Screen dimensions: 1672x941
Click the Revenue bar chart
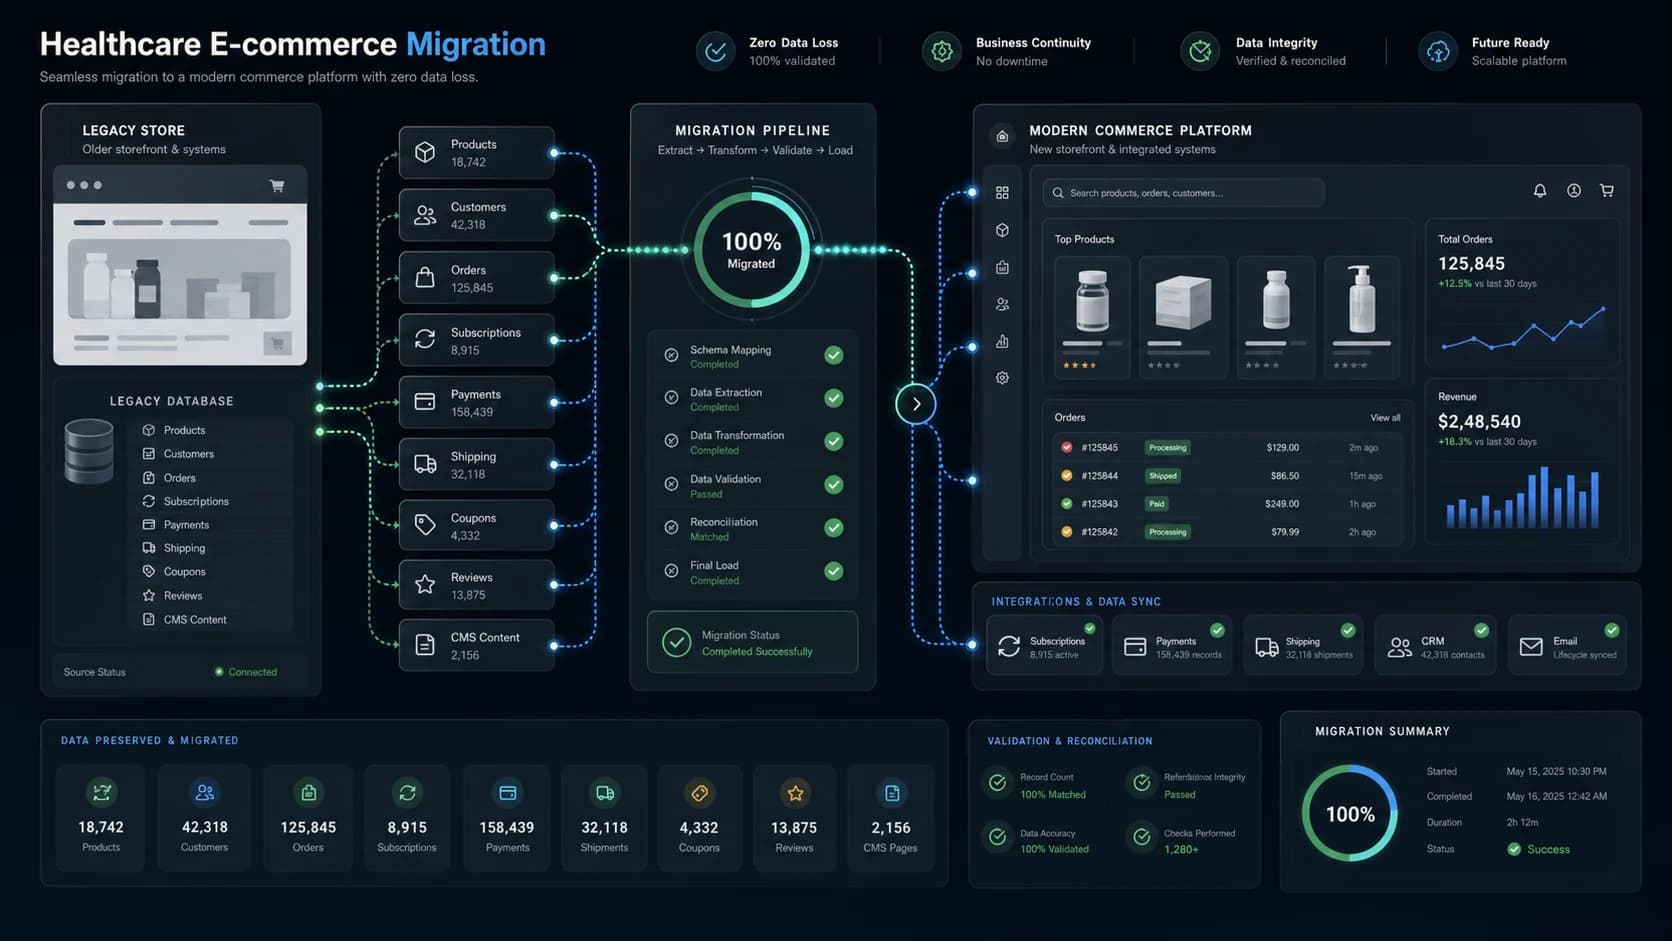(x=1522, y=496)
